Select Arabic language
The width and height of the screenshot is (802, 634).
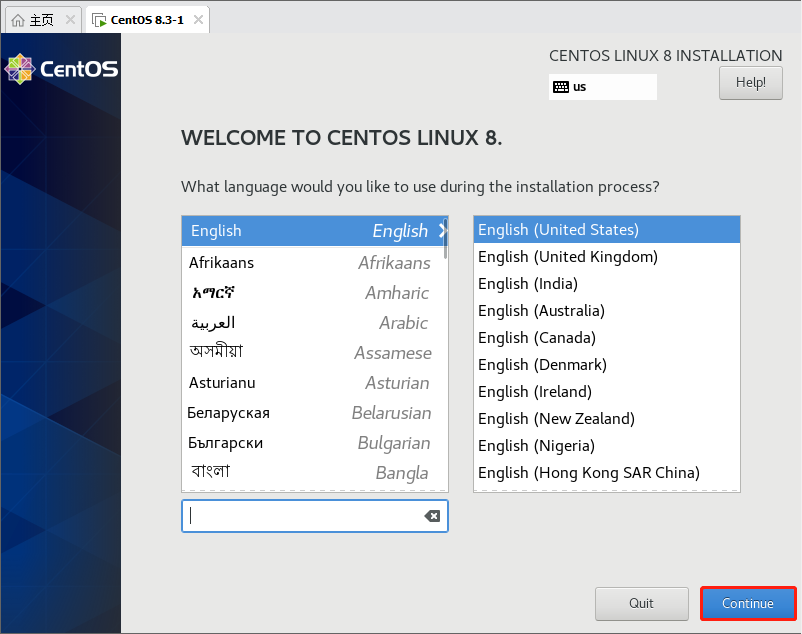(x=313, y=323)
